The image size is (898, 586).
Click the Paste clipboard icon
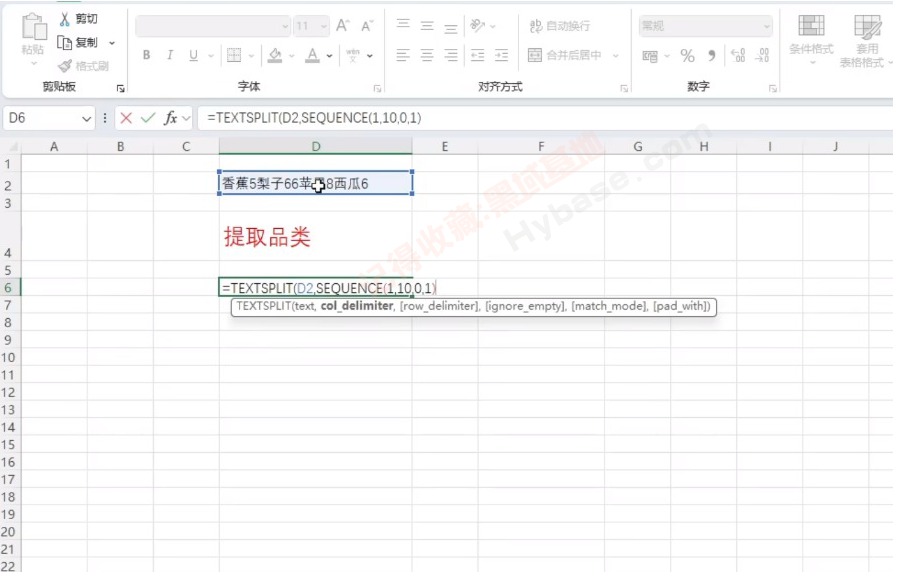point(34,26)
